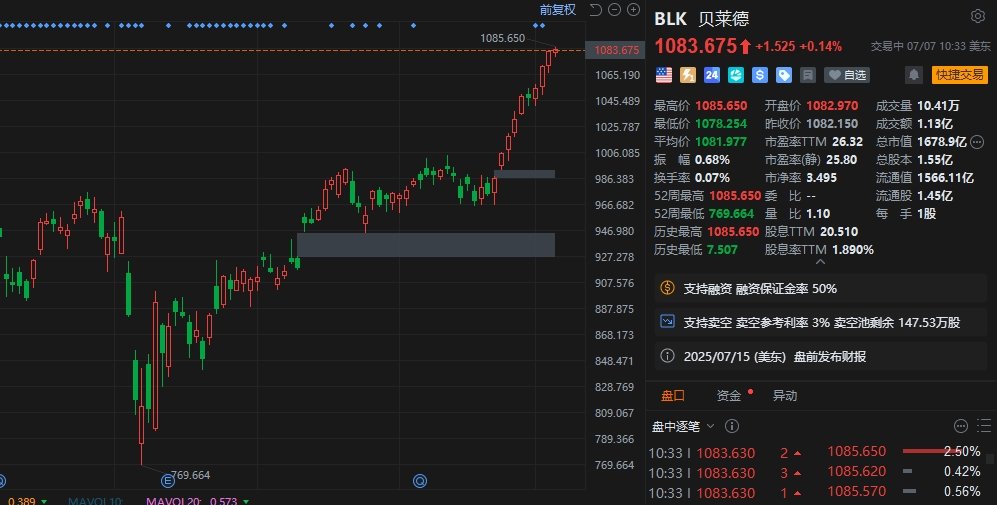Click the gray note icon
The image size is (997, 505).
point(808,75)
